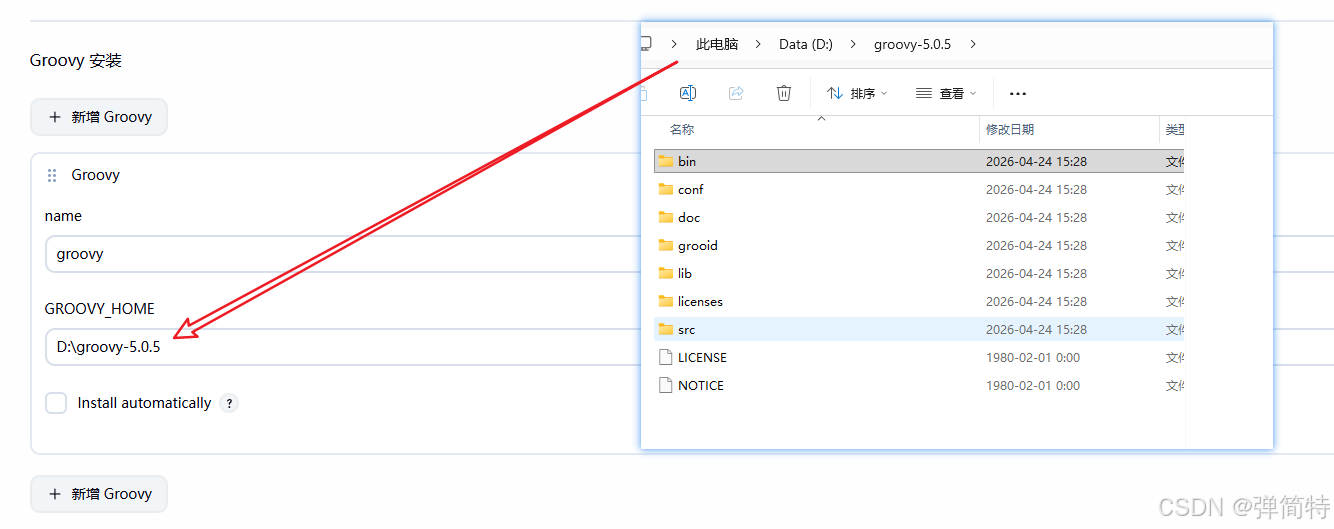Image resolution: width=1334 pixels, height=529 pixels.
Task: Select the doc folder name
Action: [x=689, y=217]
